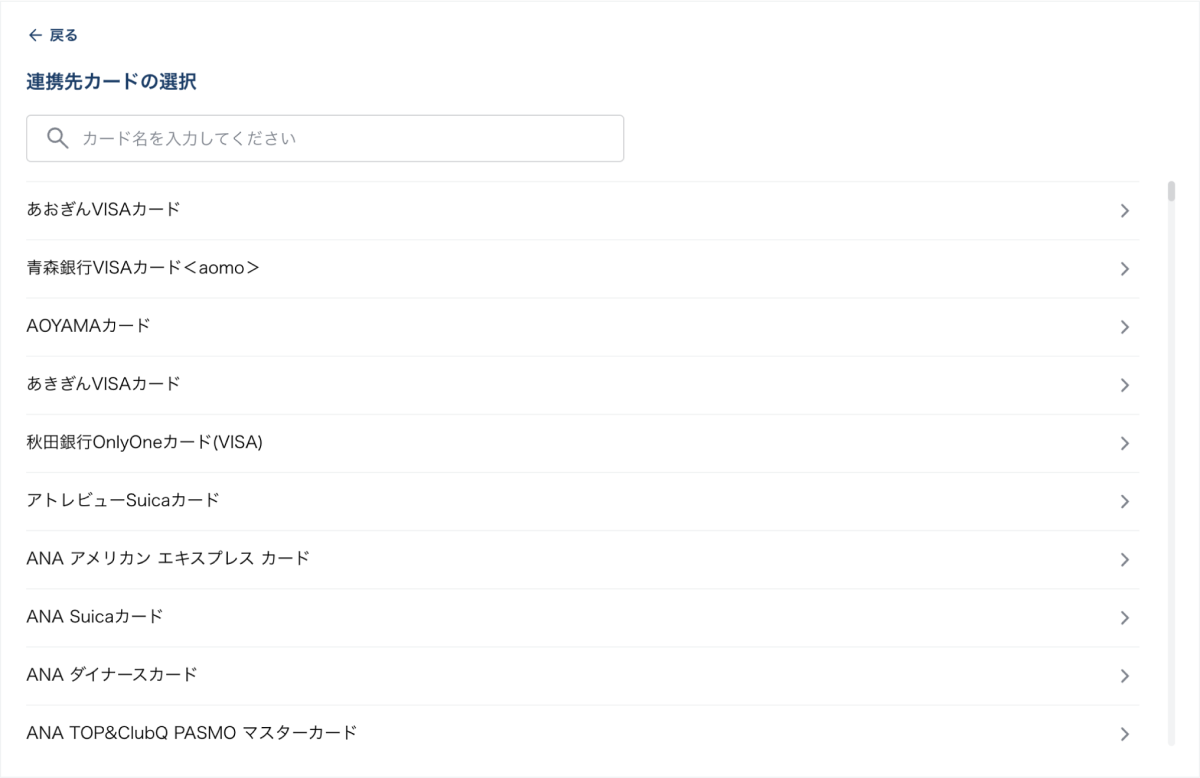This screenshot has height=778, width=1200.
Task: Click chevron arrow for AOYAMAカード row
Action: pyautogui.click(x=1125, y=327)
